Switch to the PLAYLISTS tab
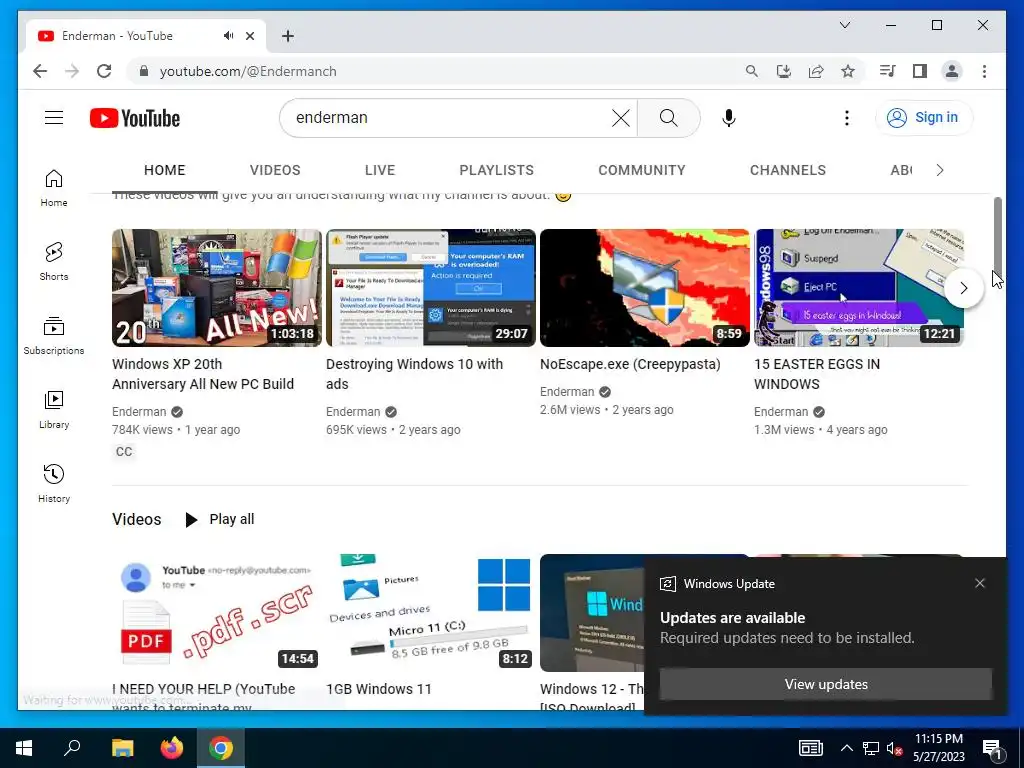The height and width of the screenshot is (768, 1024). tap(496, 170)
